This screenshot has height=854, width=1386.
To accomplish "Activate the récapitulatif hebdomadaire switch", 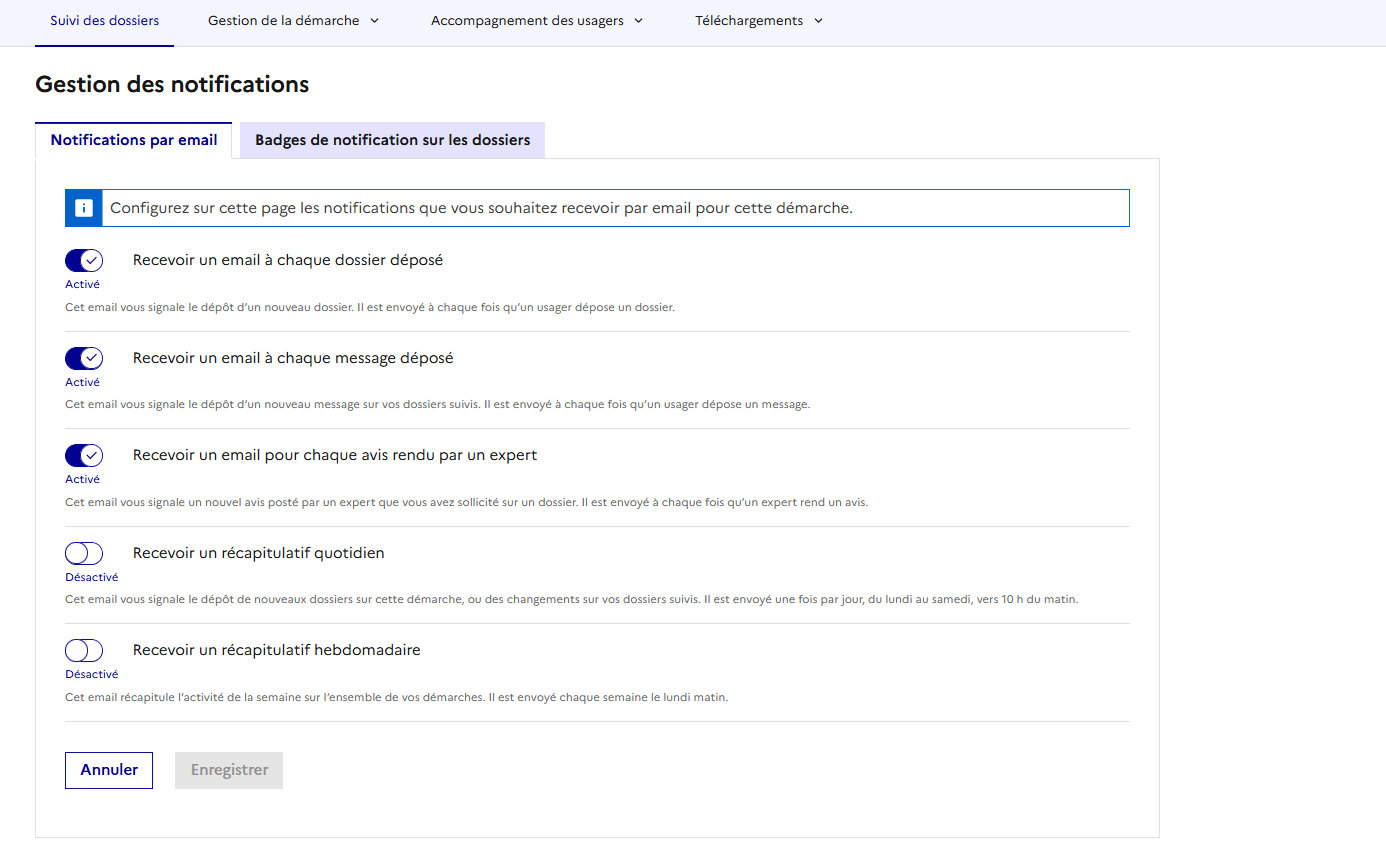I will 84,651.
